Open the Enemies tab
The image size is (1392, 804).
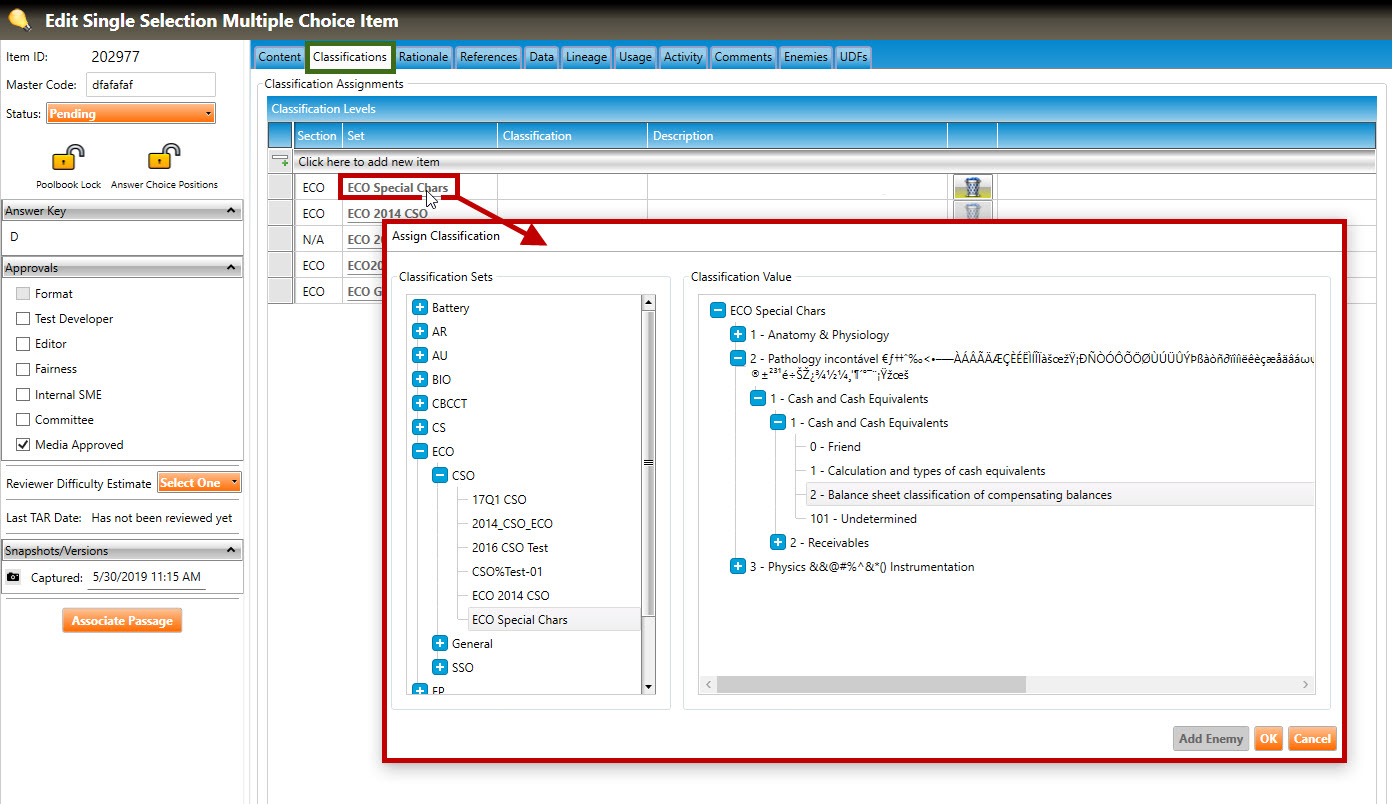(x=805, y=57)
